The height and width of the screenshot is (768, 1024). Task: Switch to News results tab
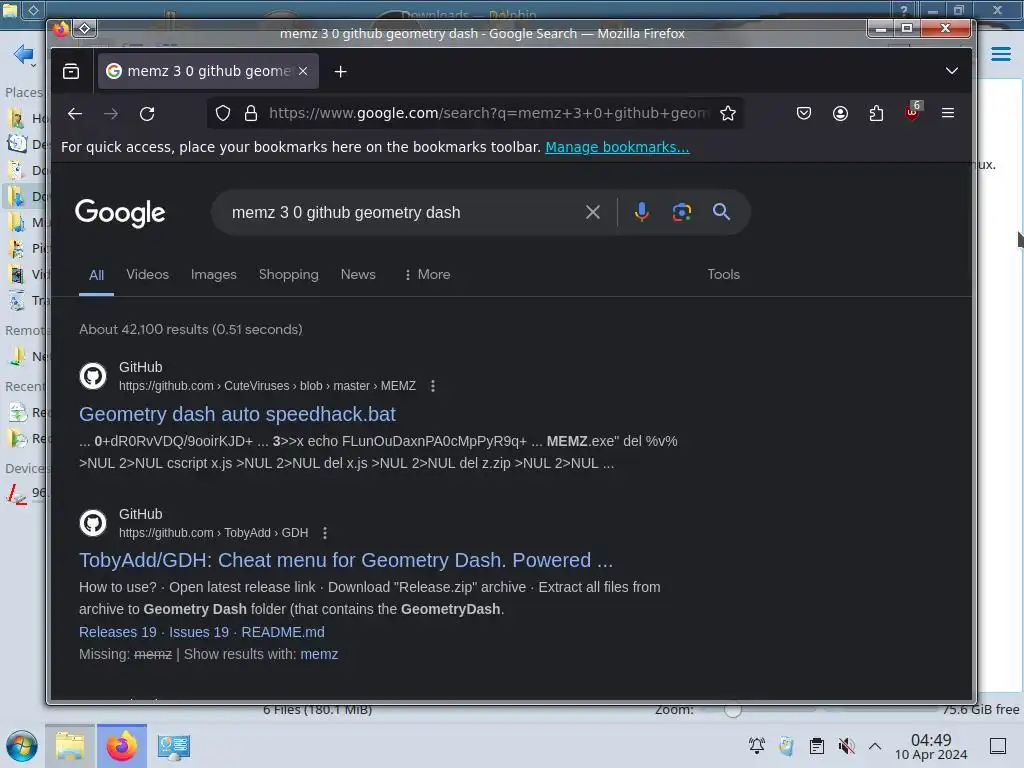pos(358,274)
